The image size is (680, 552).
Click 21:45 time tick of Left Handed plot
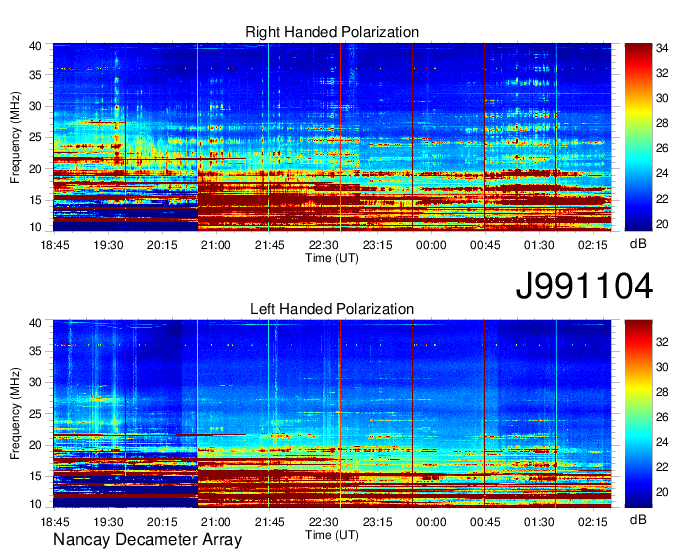pyautogui.click(x=269, y=522)
